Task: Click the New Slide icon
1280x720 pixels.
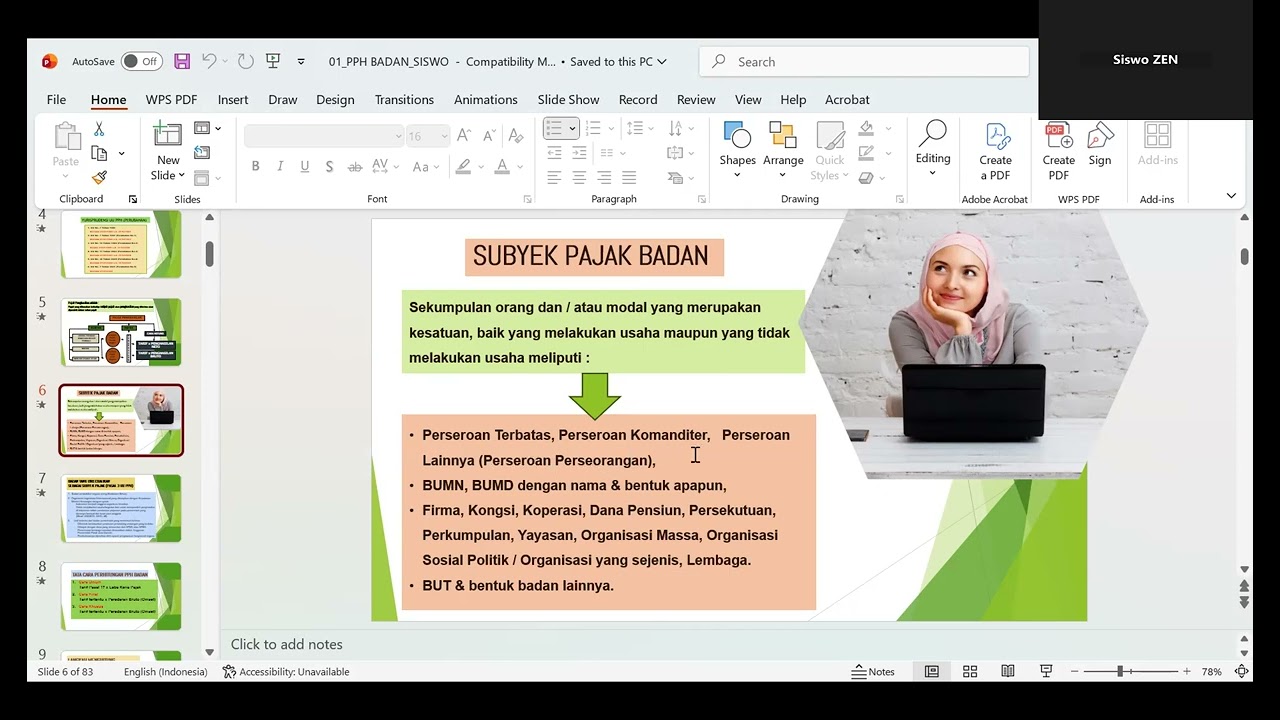Action: tap(168, 135)
